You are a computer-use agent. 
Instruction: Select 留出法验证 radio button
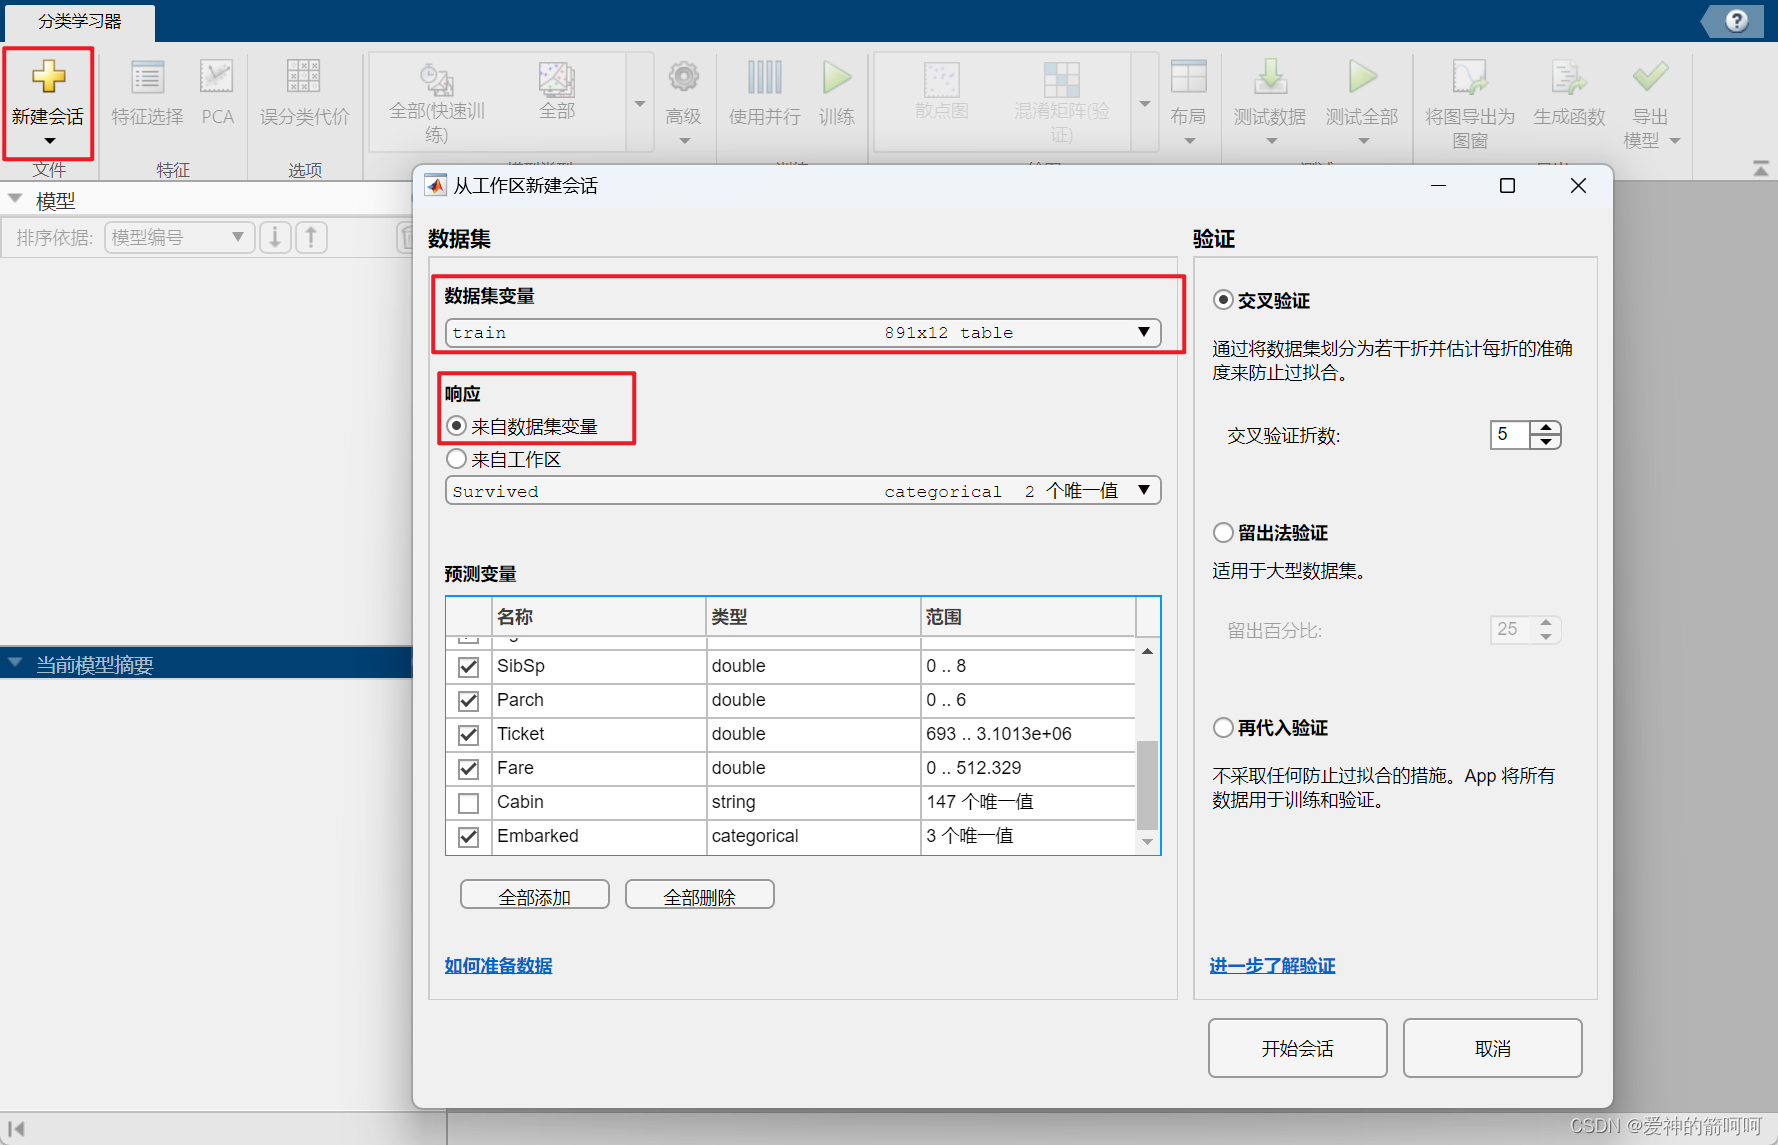pos(1223,532)
